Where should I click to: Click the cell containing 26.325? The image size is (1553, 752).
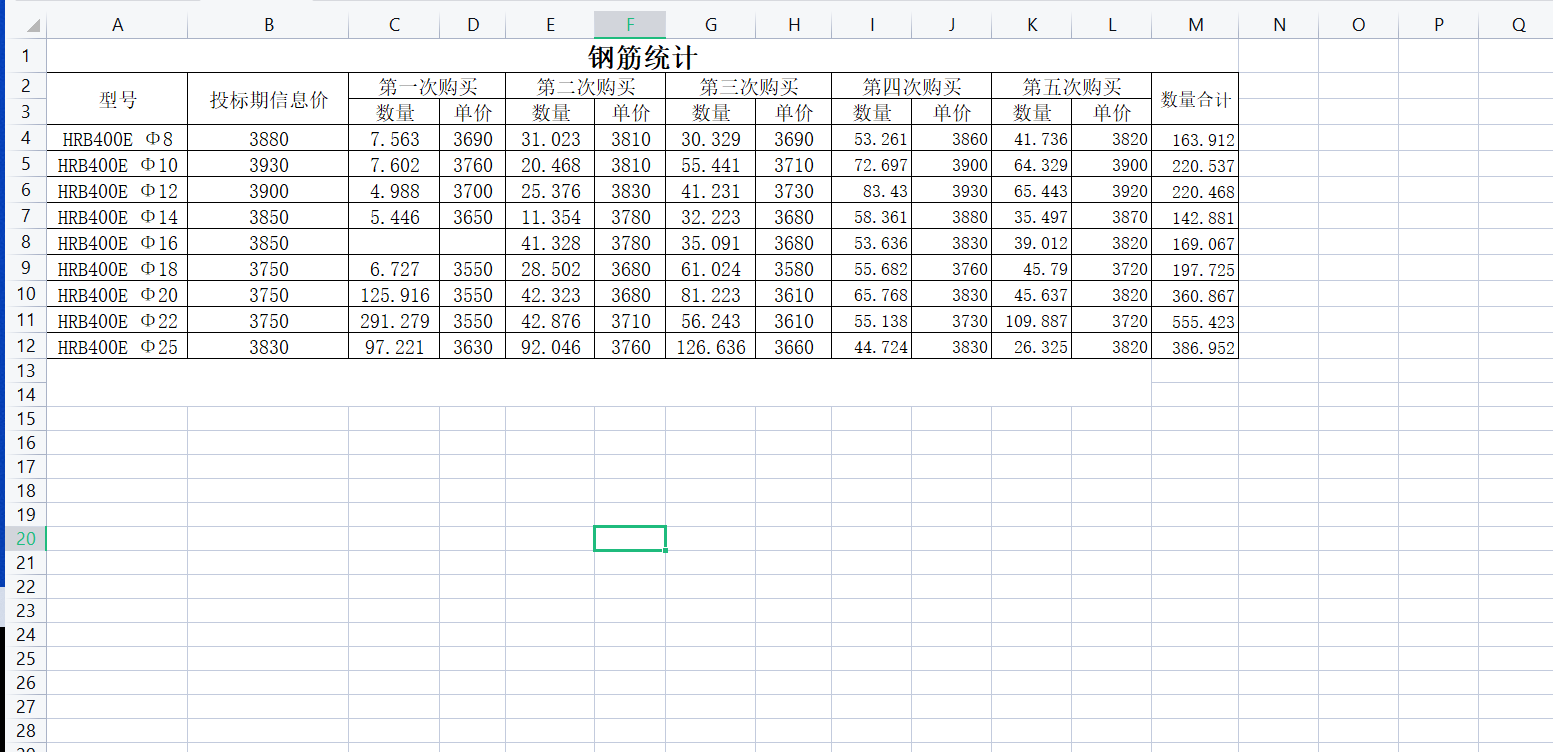coord(1032,346)
